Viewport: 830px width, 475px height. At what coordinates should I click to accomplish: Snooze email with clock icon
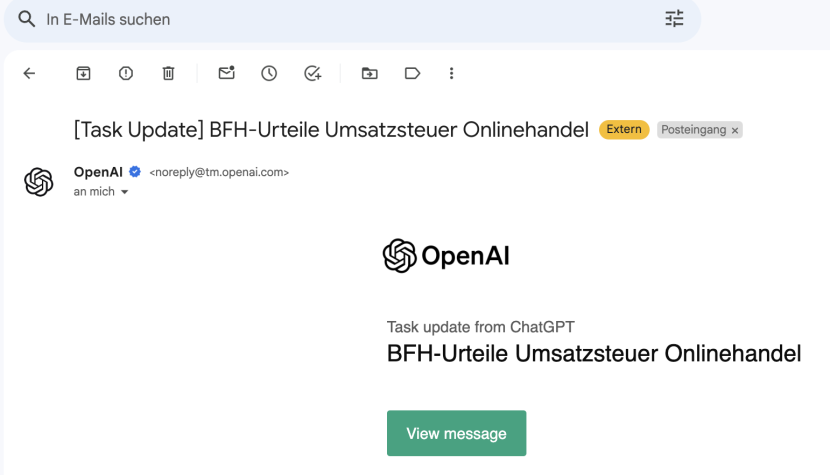click(x=269, y=73)
